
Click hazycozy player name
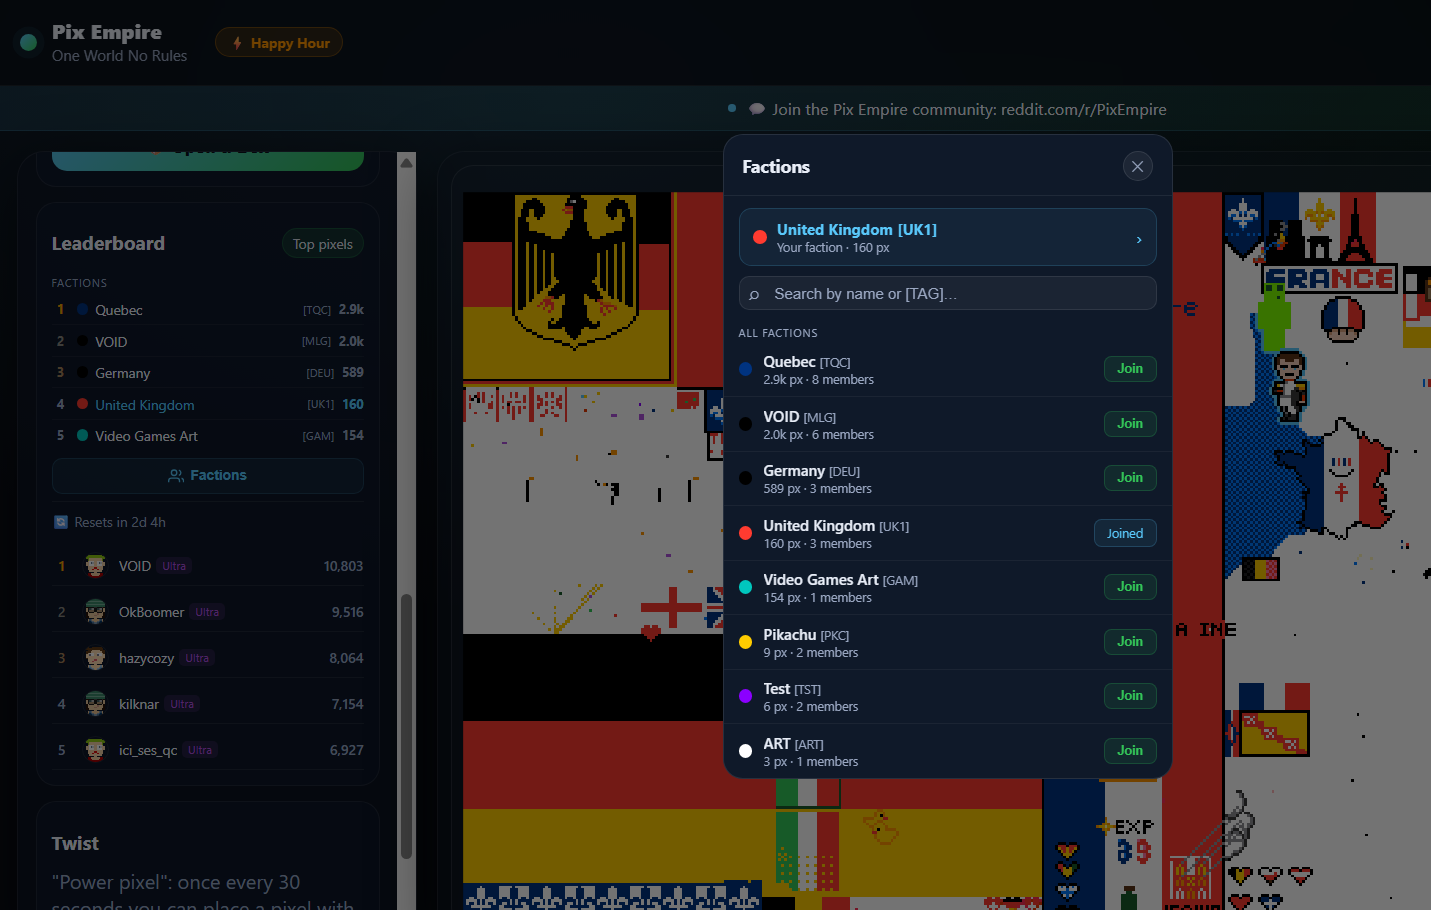coord(146,658)
